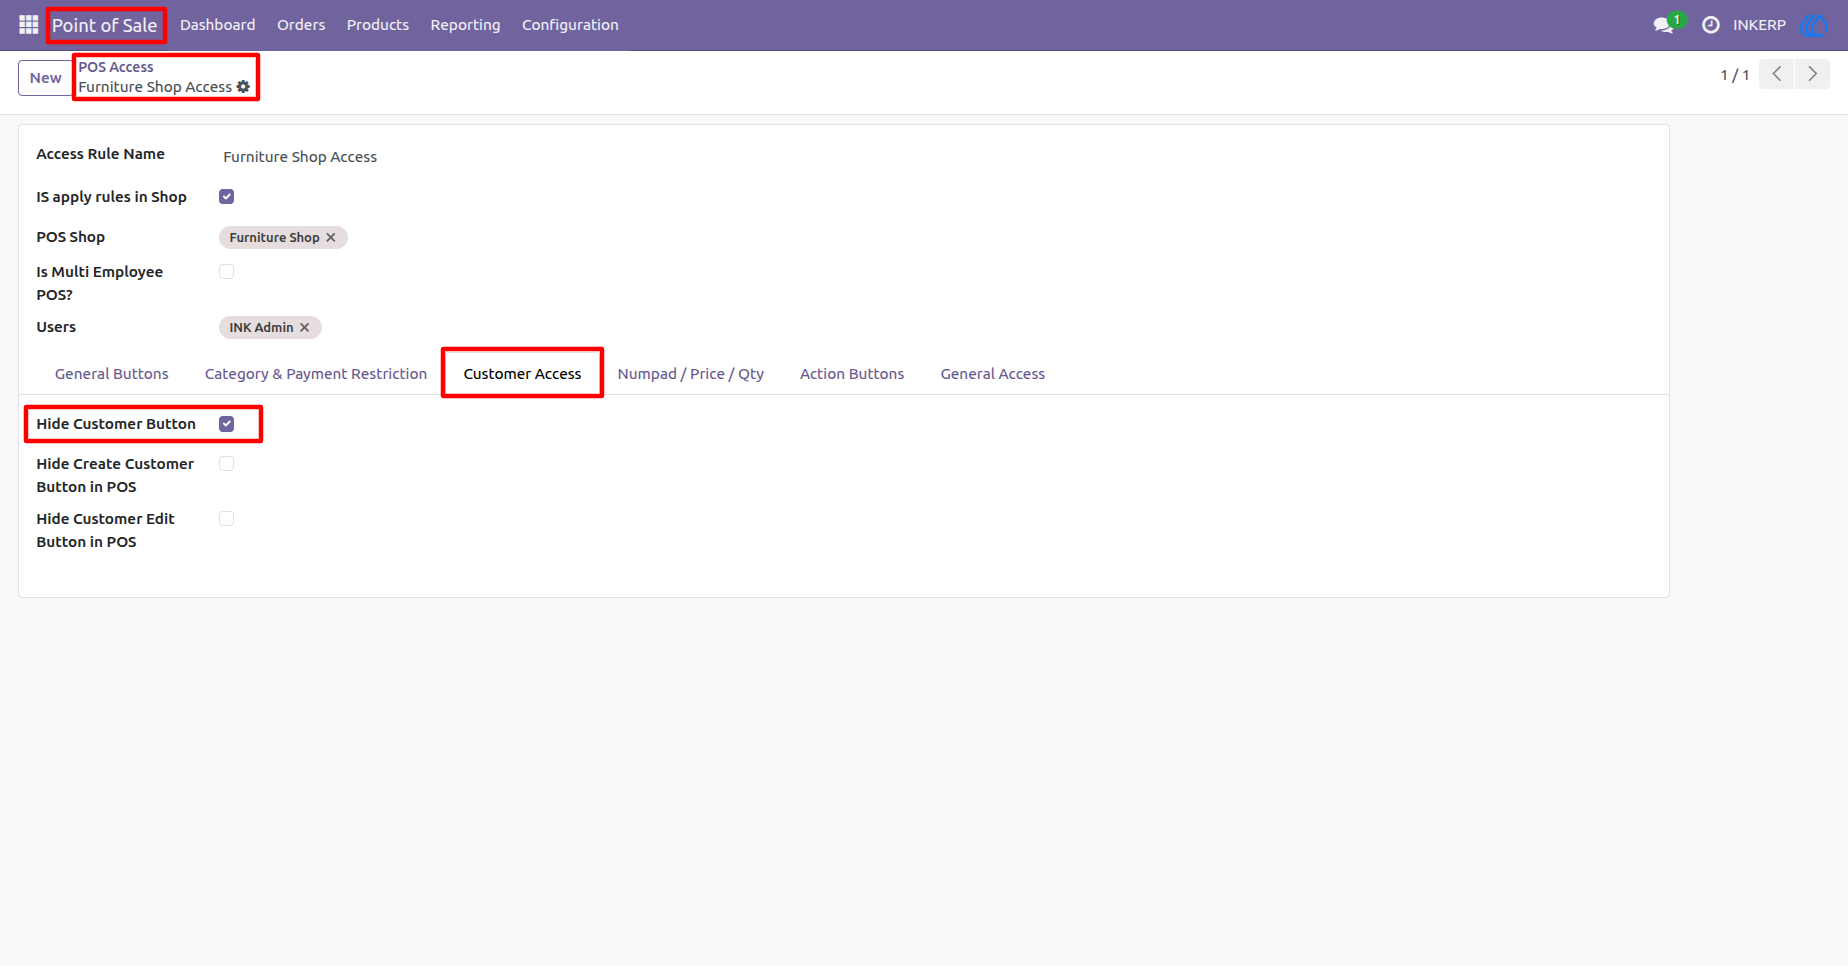Toggle IS apply rules in Shop checkbox
1848x966 pixels.
[x=227, y=197]
